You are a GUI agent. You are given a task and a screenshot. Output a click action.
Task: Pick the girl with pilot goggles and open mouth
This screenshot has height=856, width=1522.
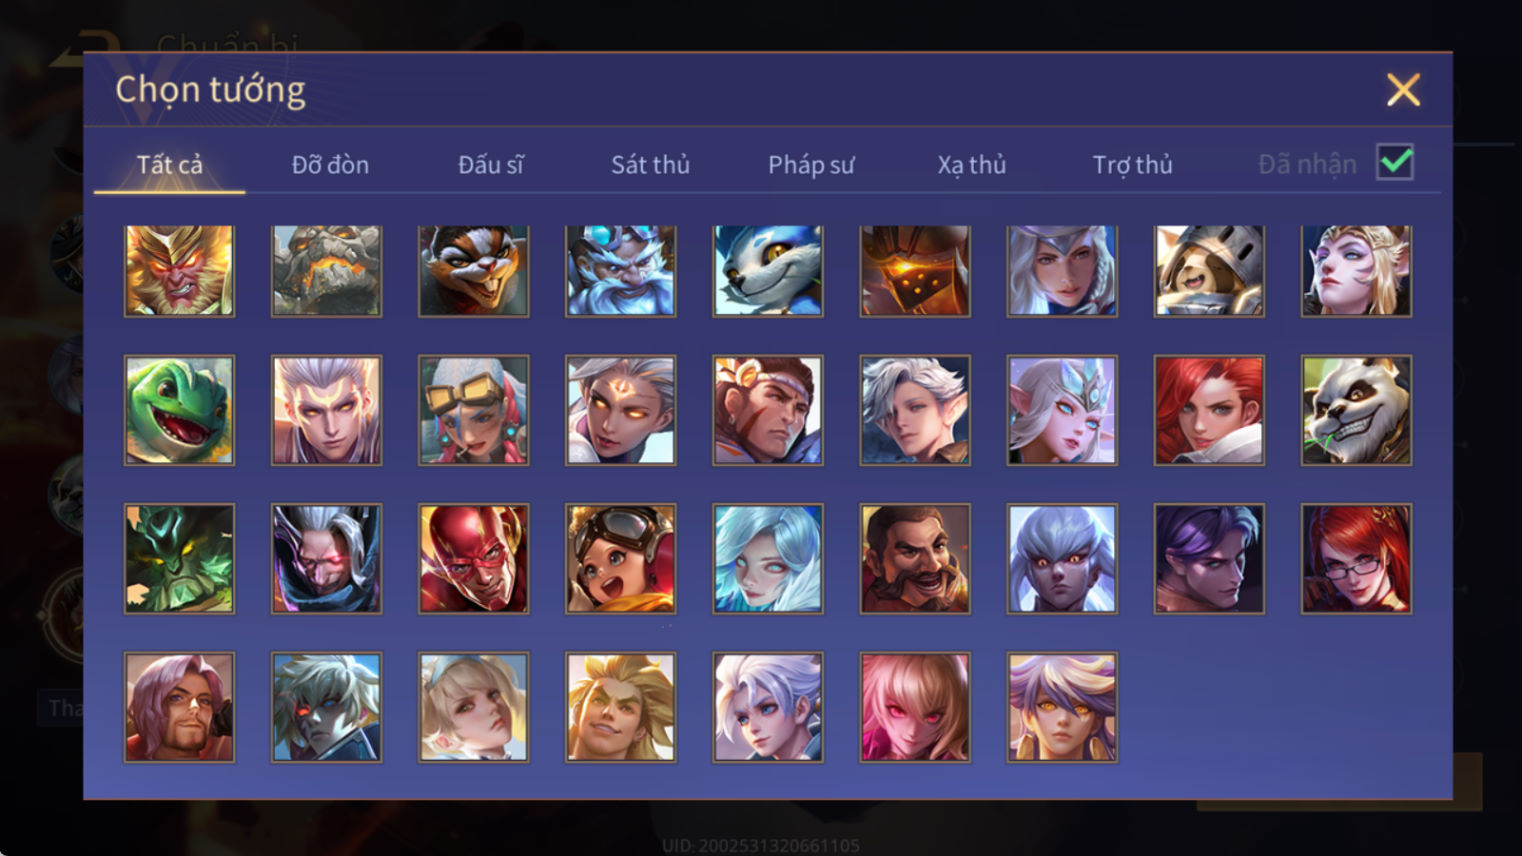[x=620, y=558]
